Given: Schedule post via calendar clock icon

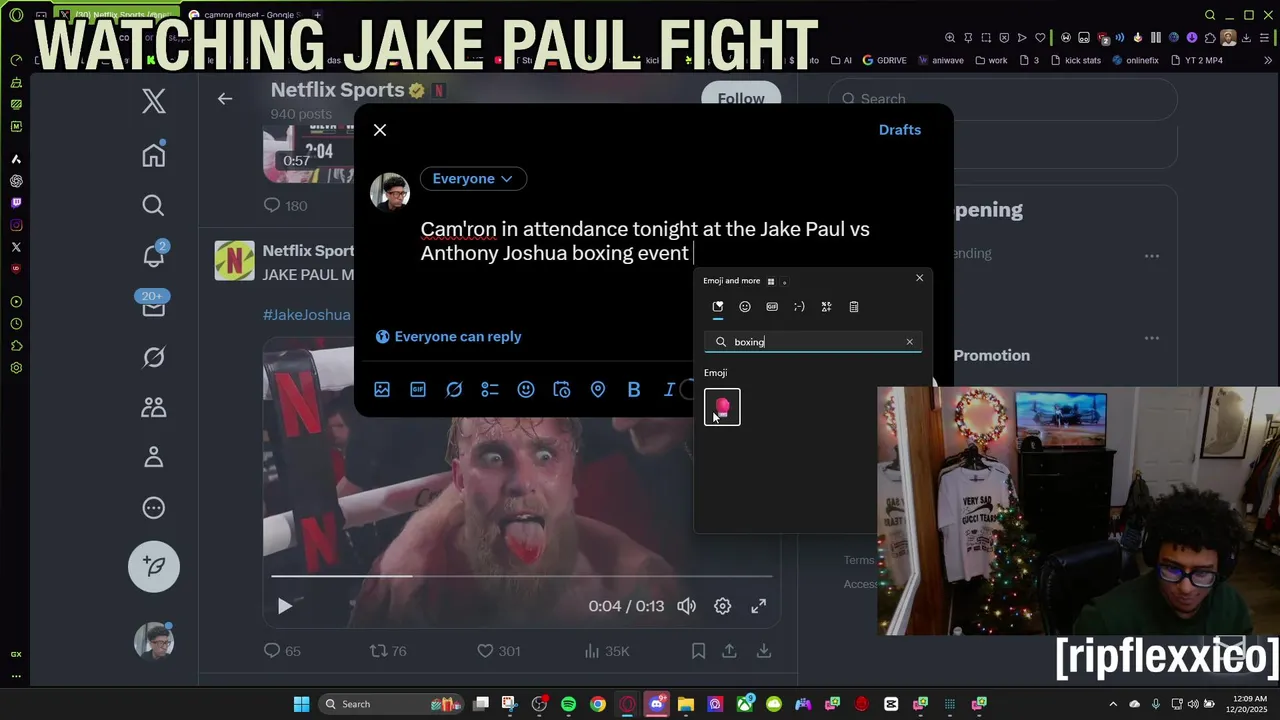Looking at the screenshot, I should pyautogui.click(x=562, y=390).
